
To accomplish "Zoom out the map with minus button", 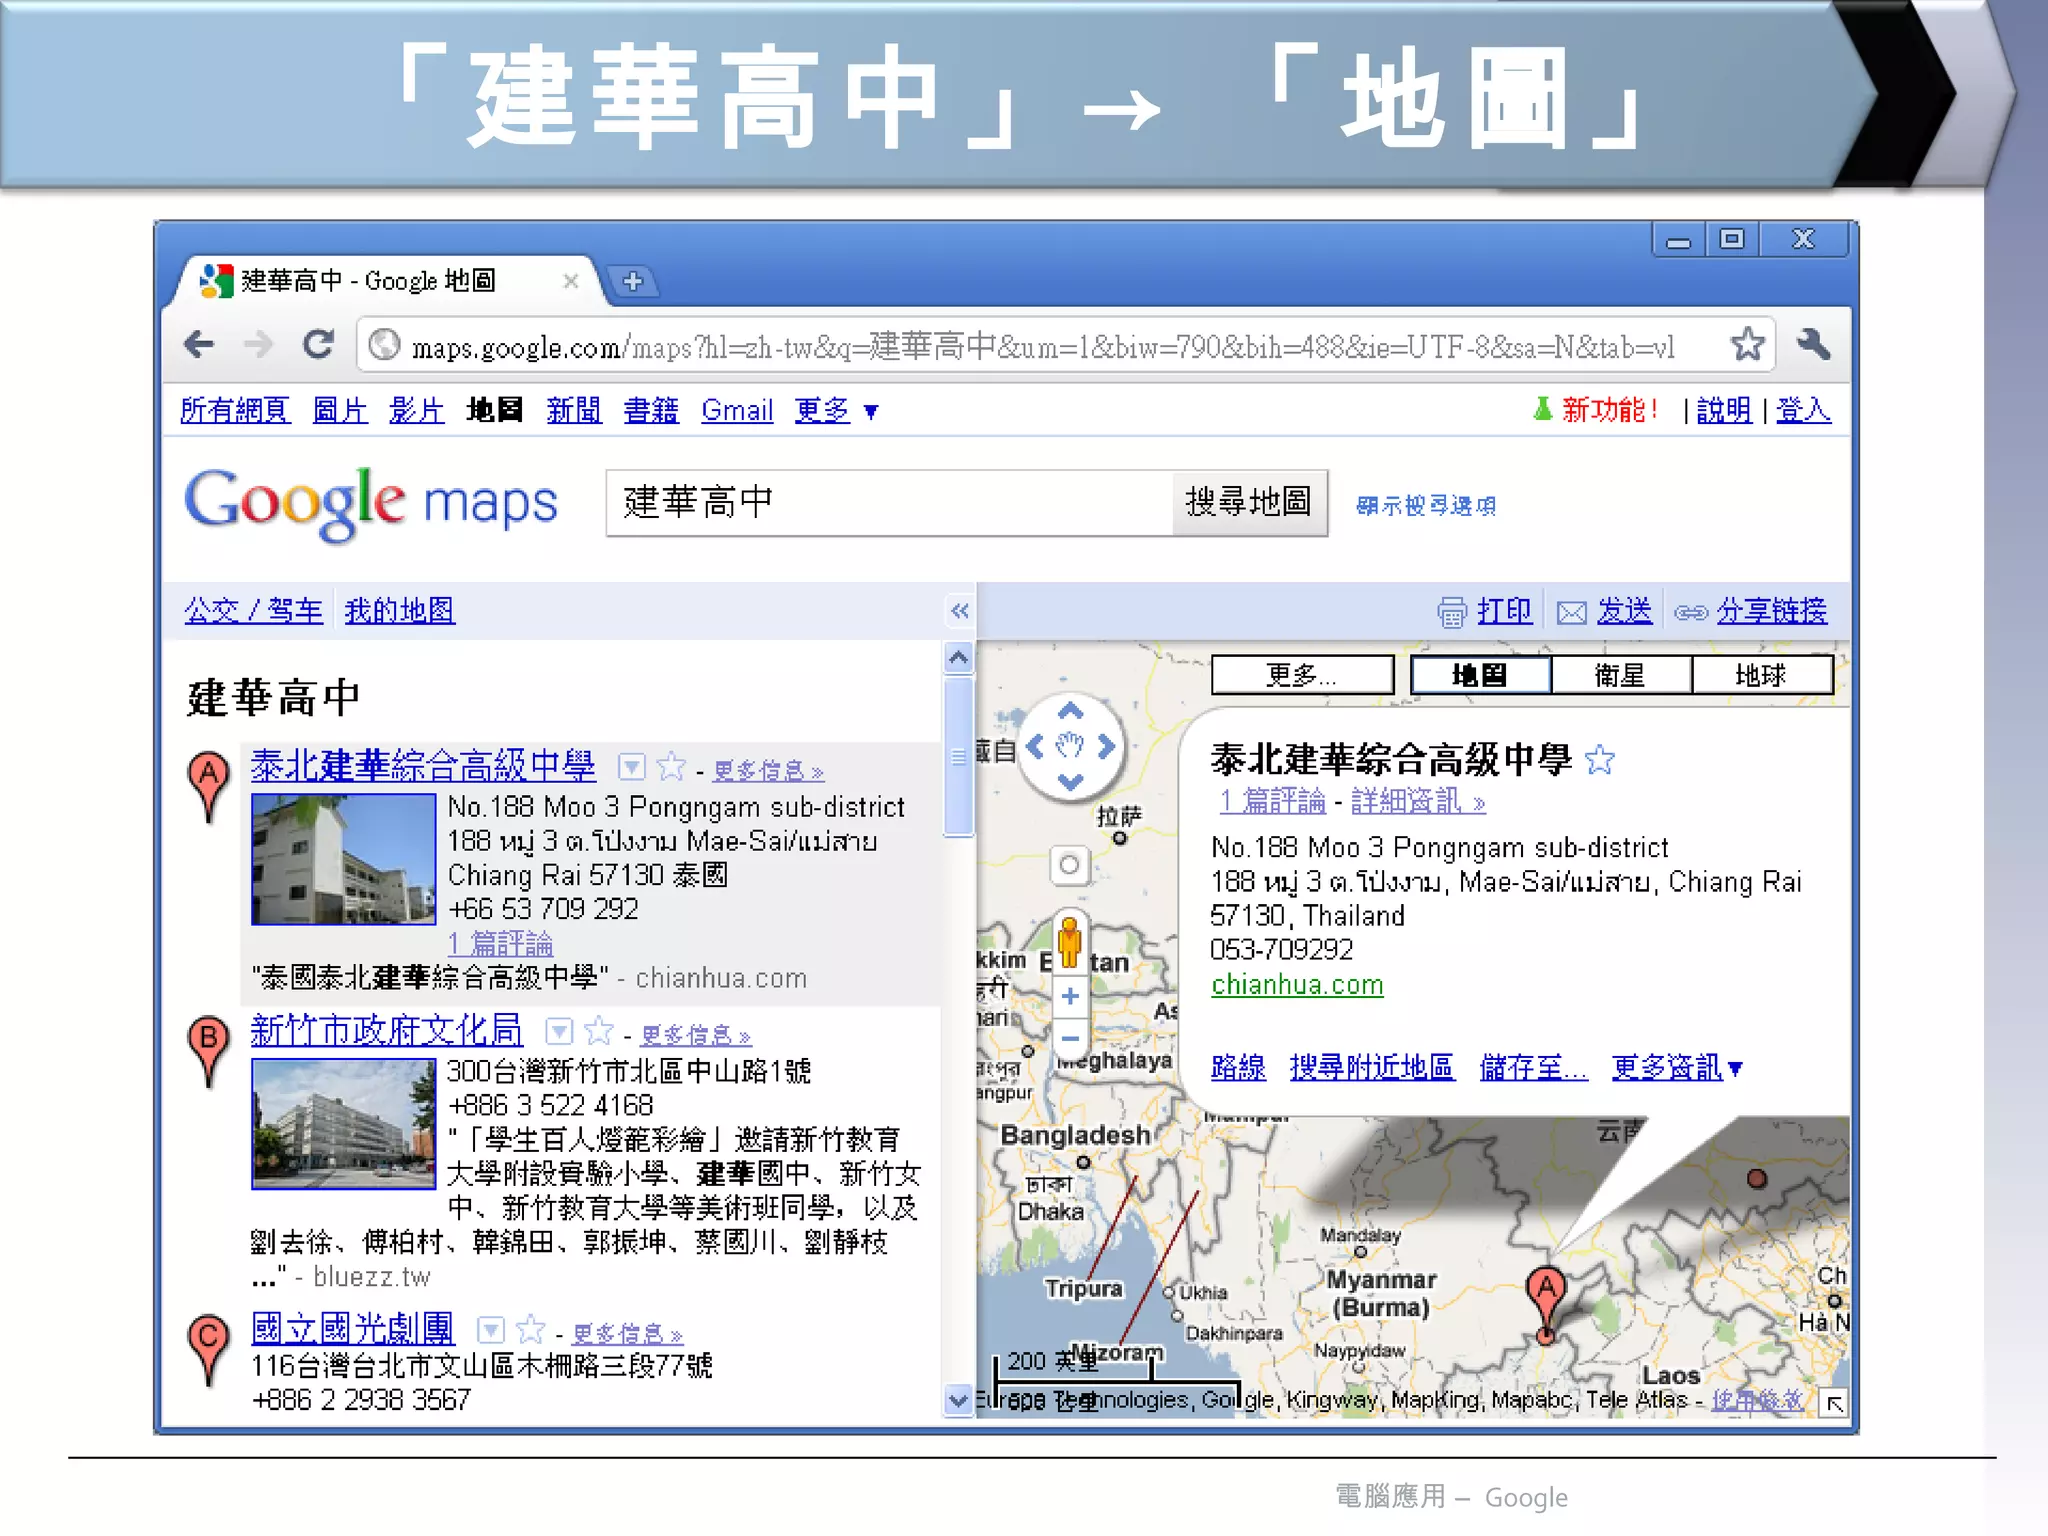I will coord(1069,1038).
